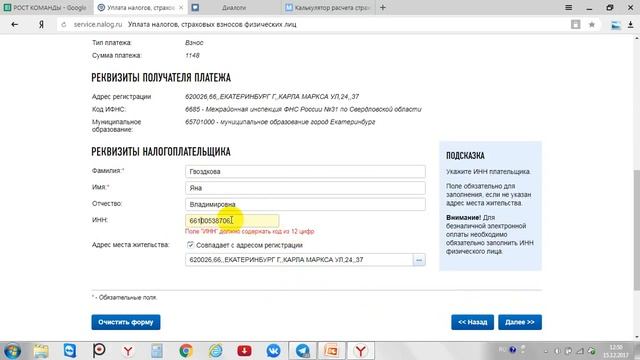Viewport: 640px width, 360px height.
Task: Switch to the Калькулятор расчета tab
Action: (x=329, y=7)
